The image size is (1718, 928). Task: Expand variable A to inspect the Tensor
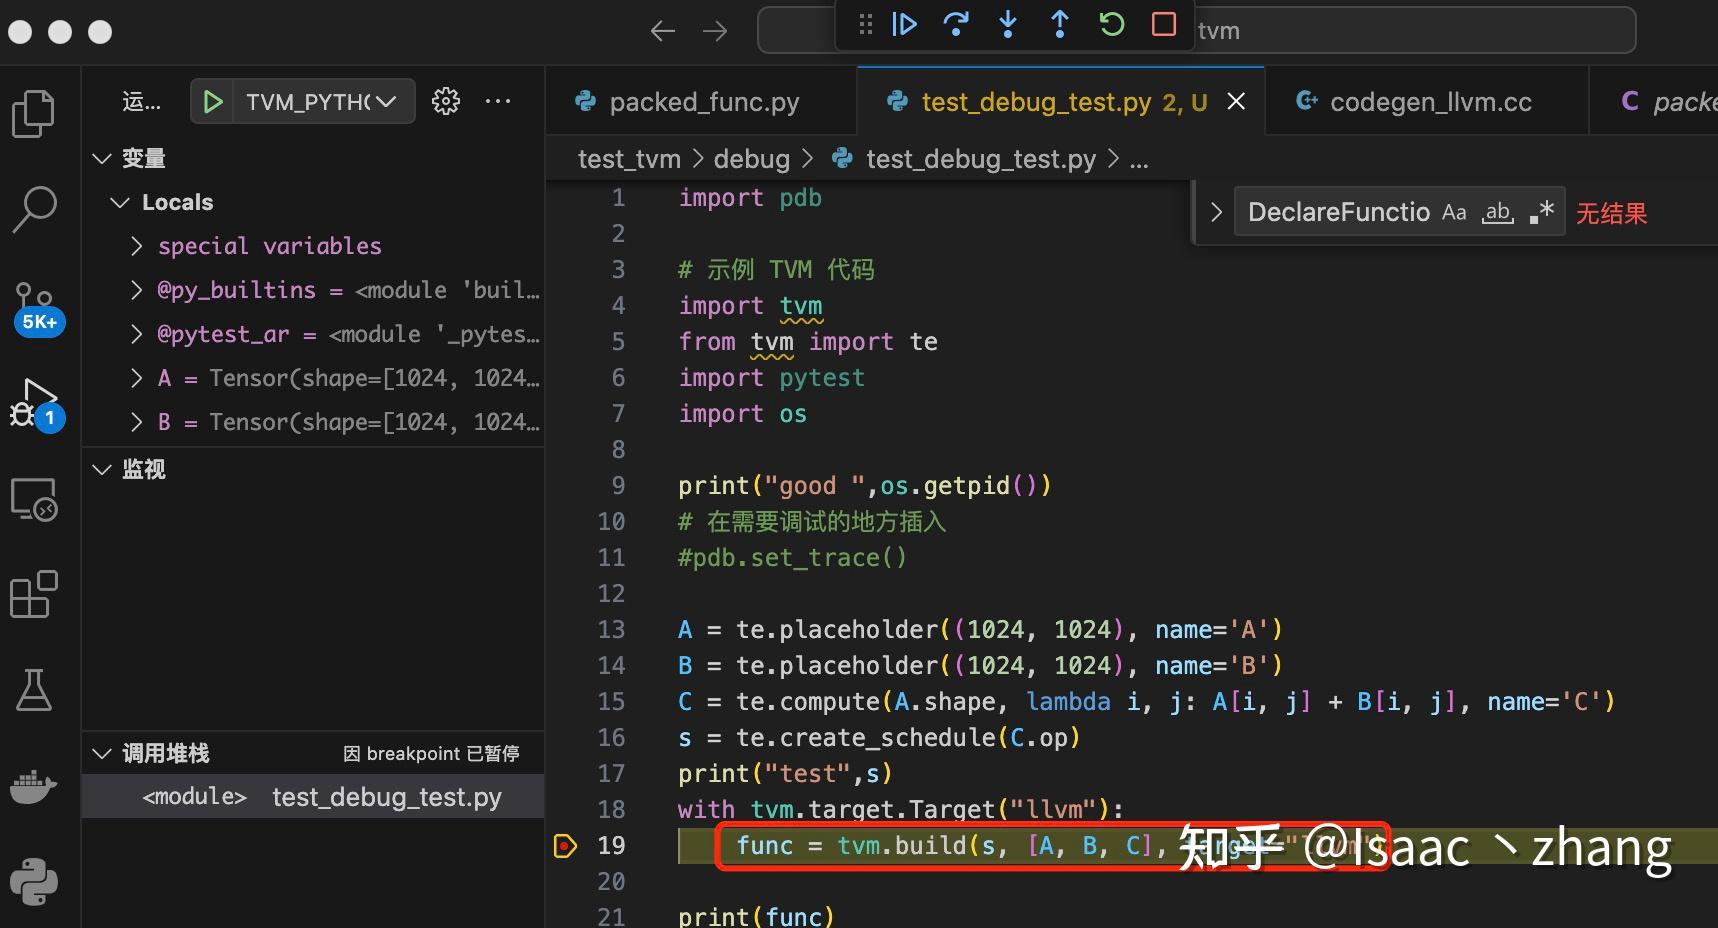(x=137, y=377)
